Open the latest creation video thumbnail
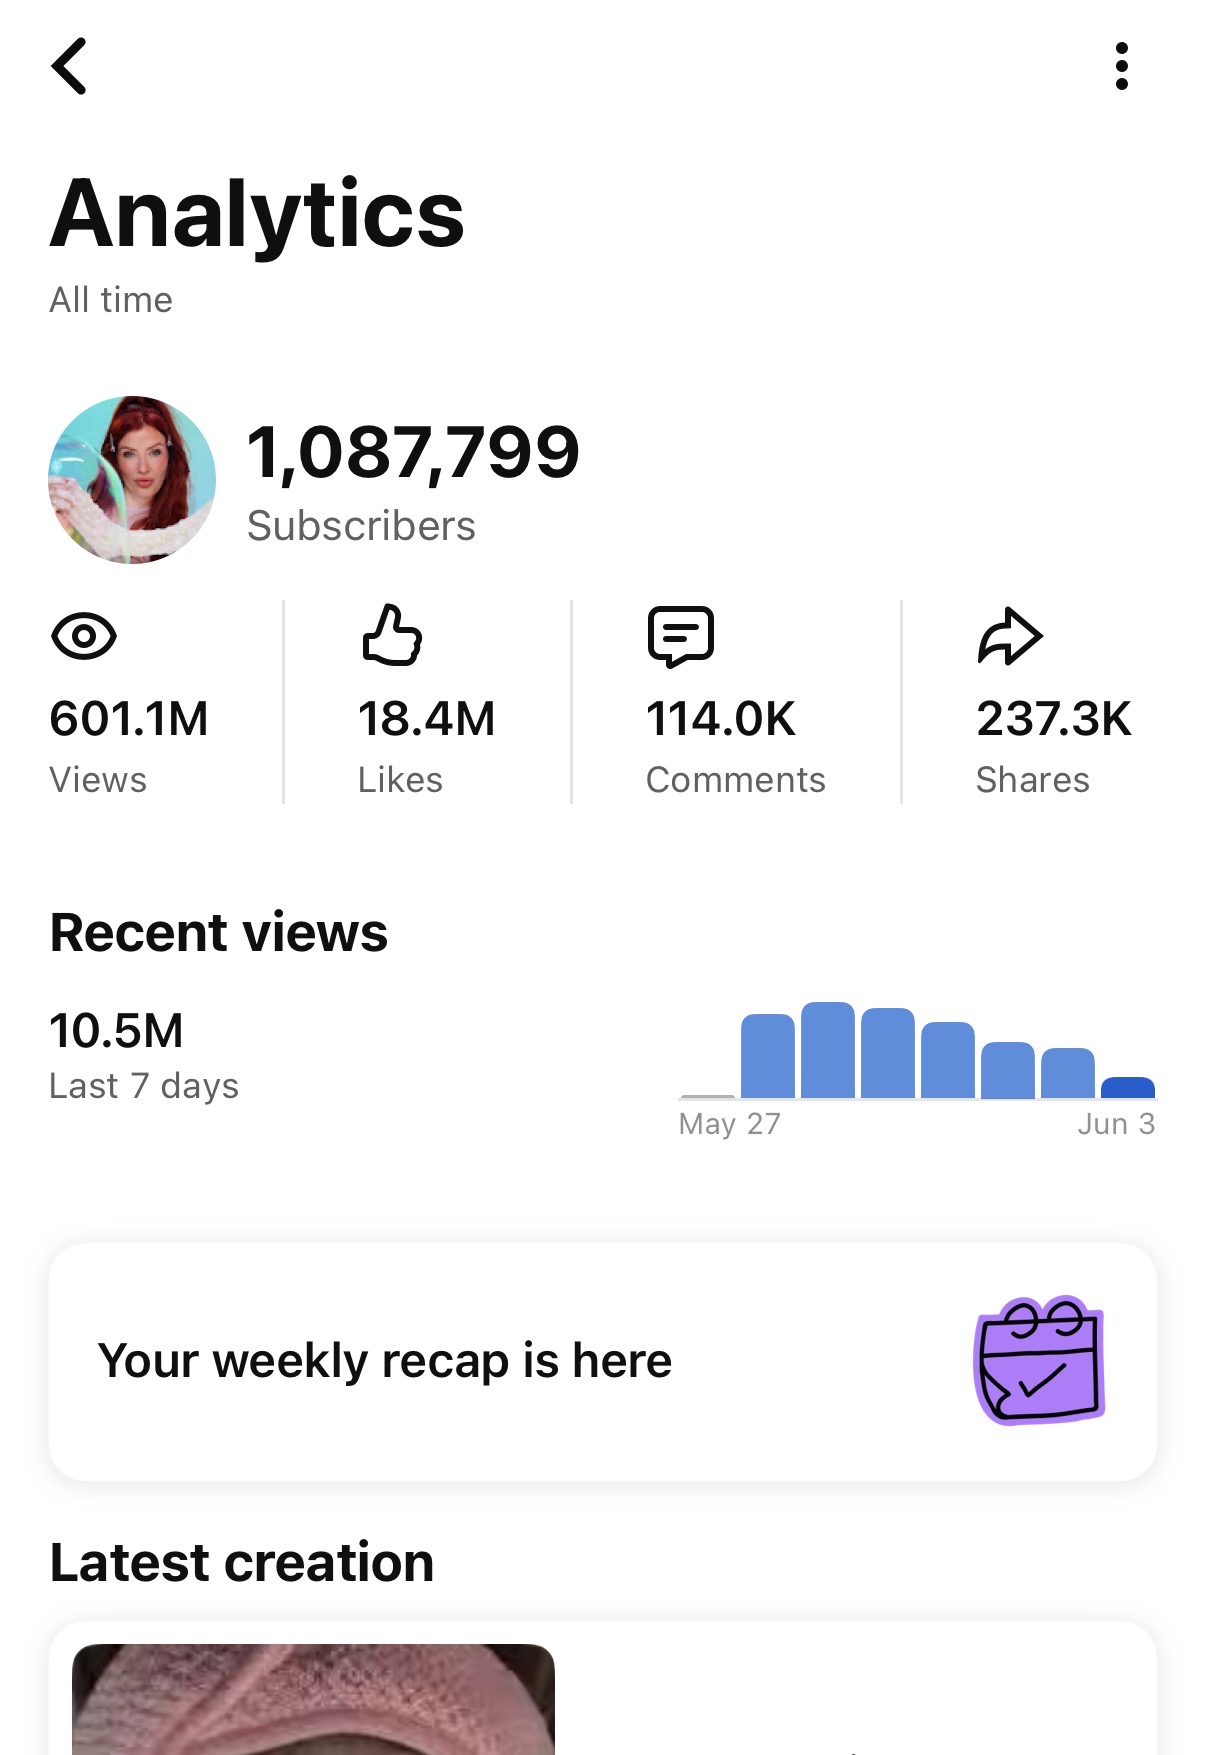Image resolution: width=1206 pixels, height=1755 pixels. [x=313, y=1699]
